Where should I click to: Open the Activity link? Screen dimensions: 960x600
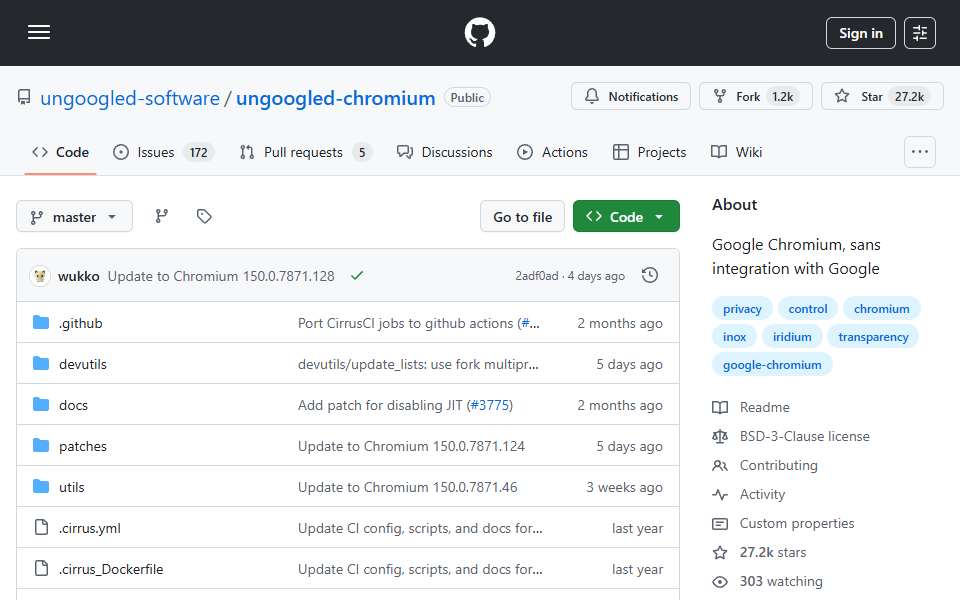[749, 494]
